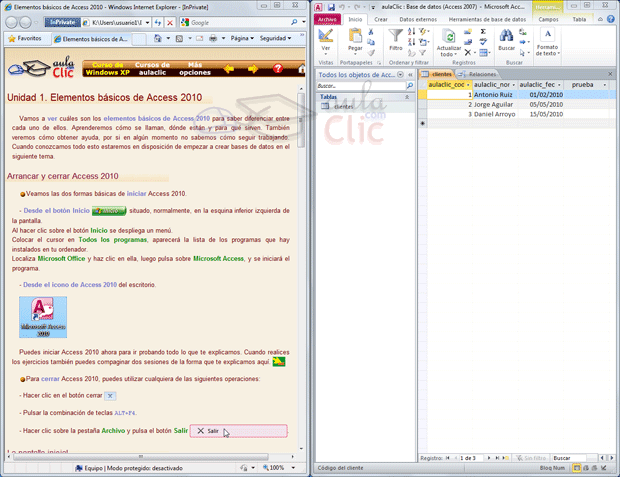Click the Ver view icon in ribbon

326,38
